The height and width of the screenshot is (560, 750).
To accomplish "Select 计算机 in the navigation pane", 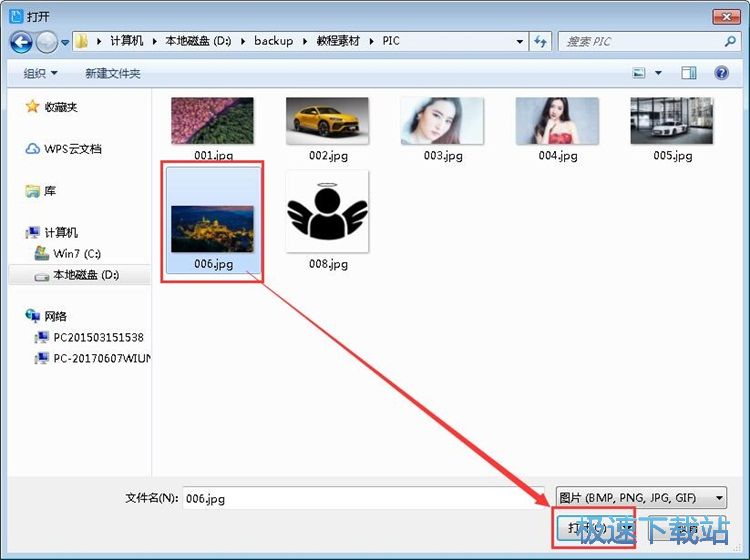I will (x=61, y=232).
